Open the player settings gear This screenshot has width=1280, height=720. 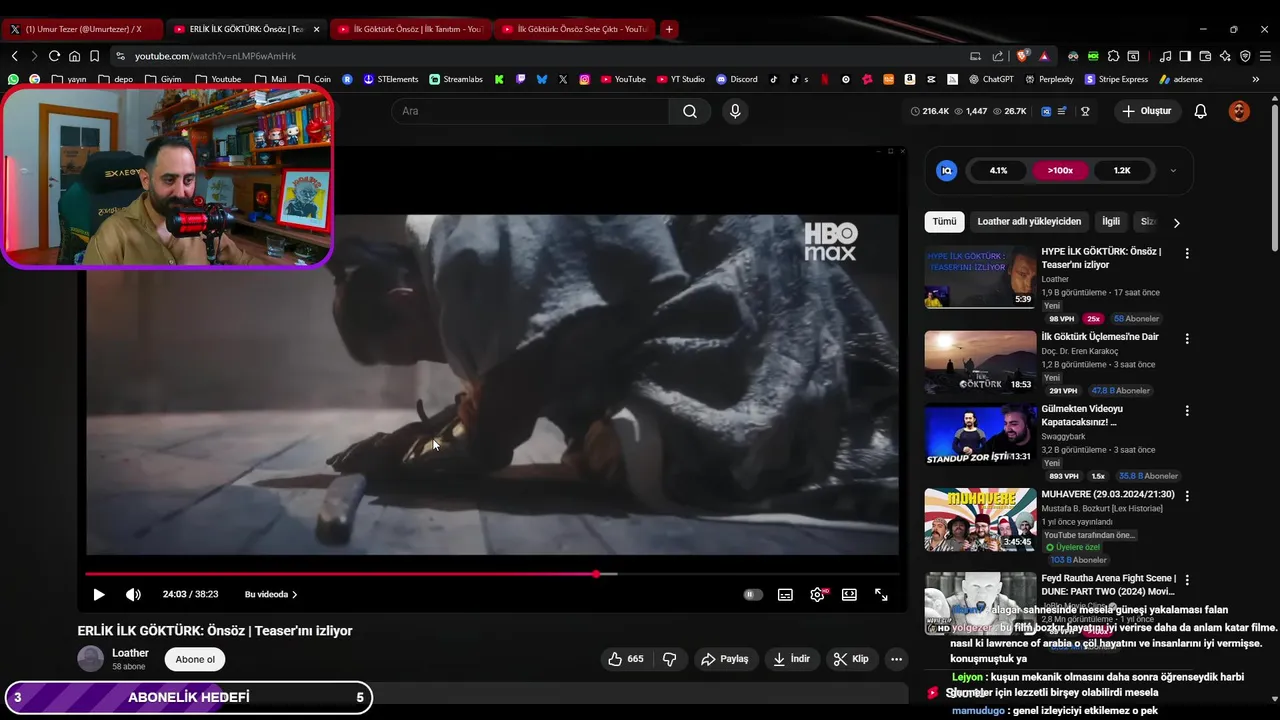817,594
